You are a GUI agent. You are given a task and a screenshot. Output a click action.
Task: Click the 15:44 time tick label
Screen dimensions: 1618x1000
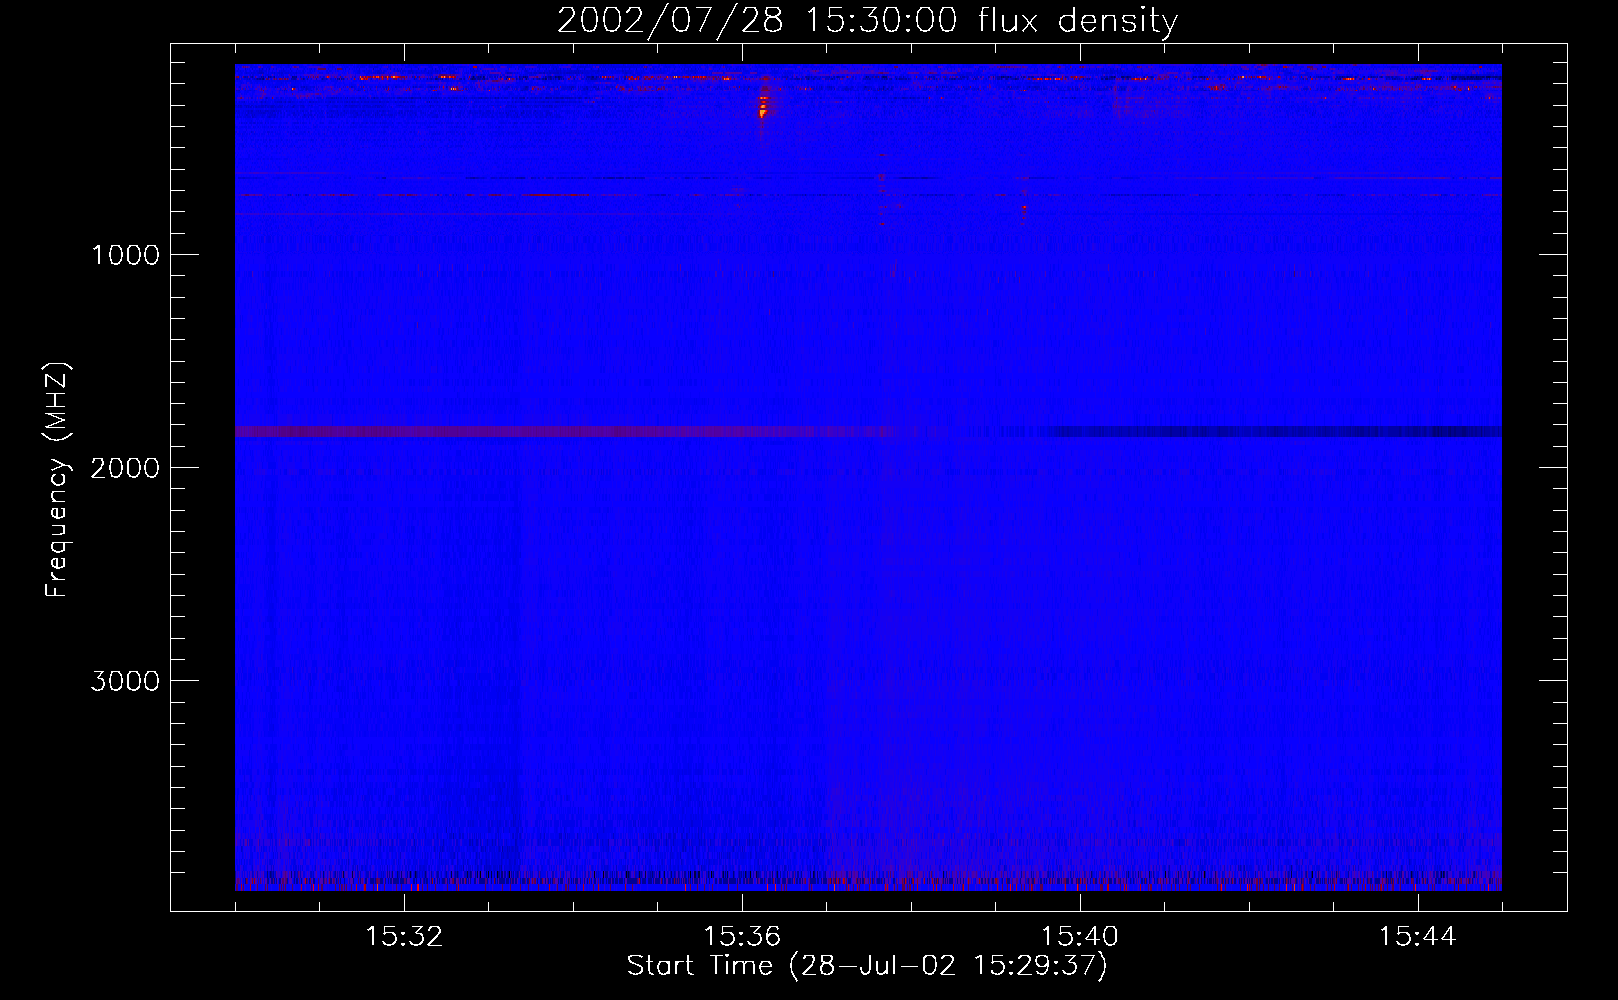(x=1417, y=937)
